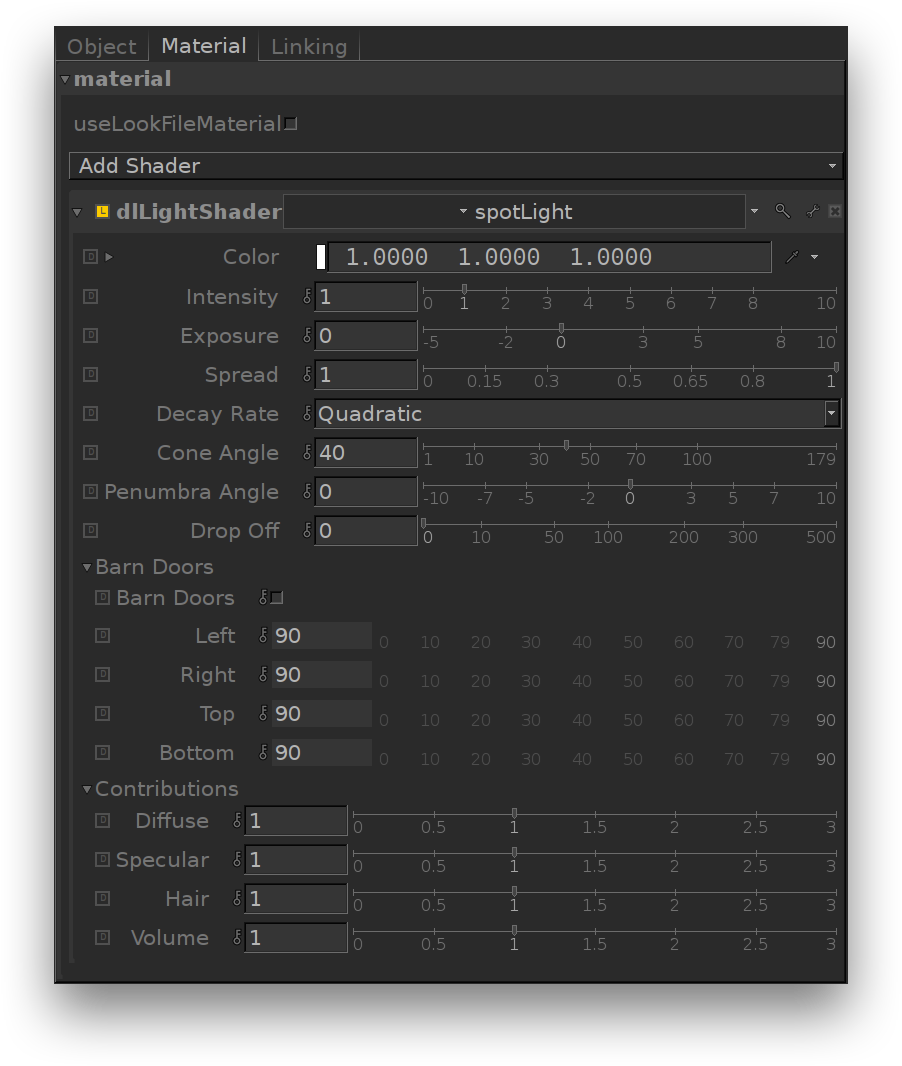Open the spotLight shader selector

[x=514, y=212]
